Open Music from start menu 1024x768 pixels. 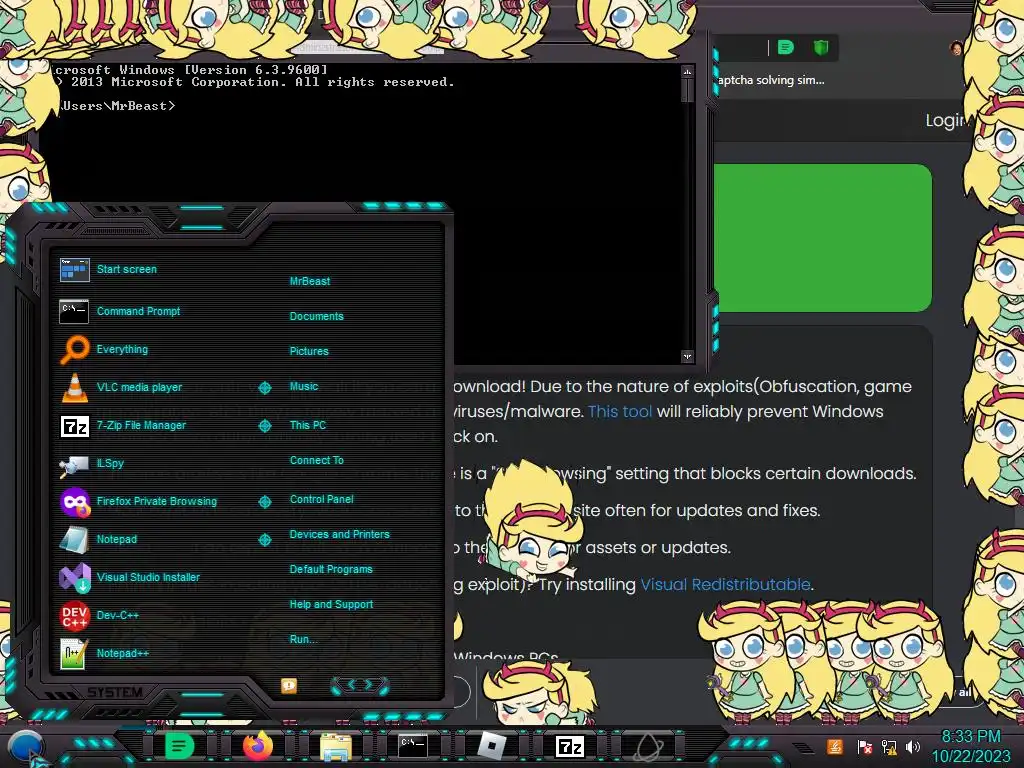click(304, 387)
